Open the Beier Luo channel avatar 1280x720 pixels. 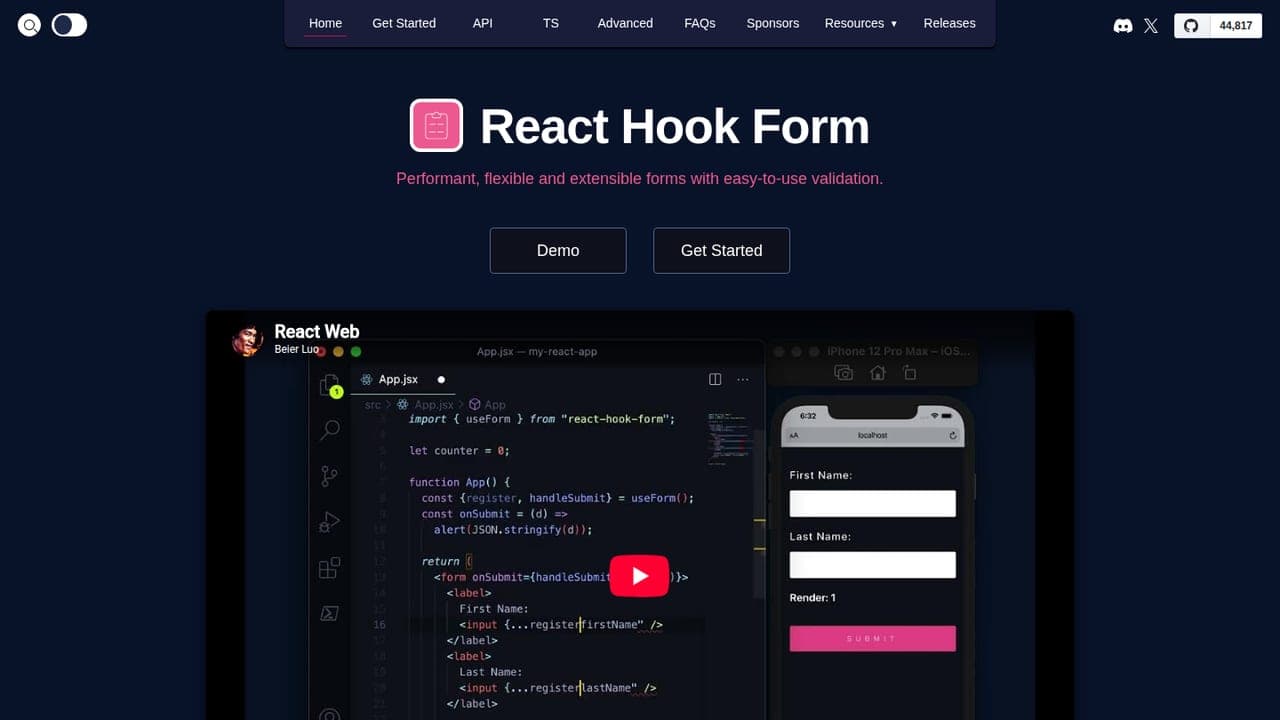(247, 340)
